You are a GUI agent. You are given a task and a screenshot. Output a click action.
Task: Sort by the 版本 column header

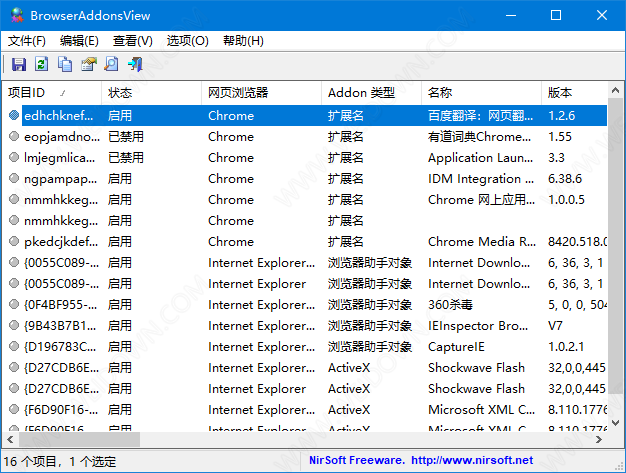click(x=575, y=93)
